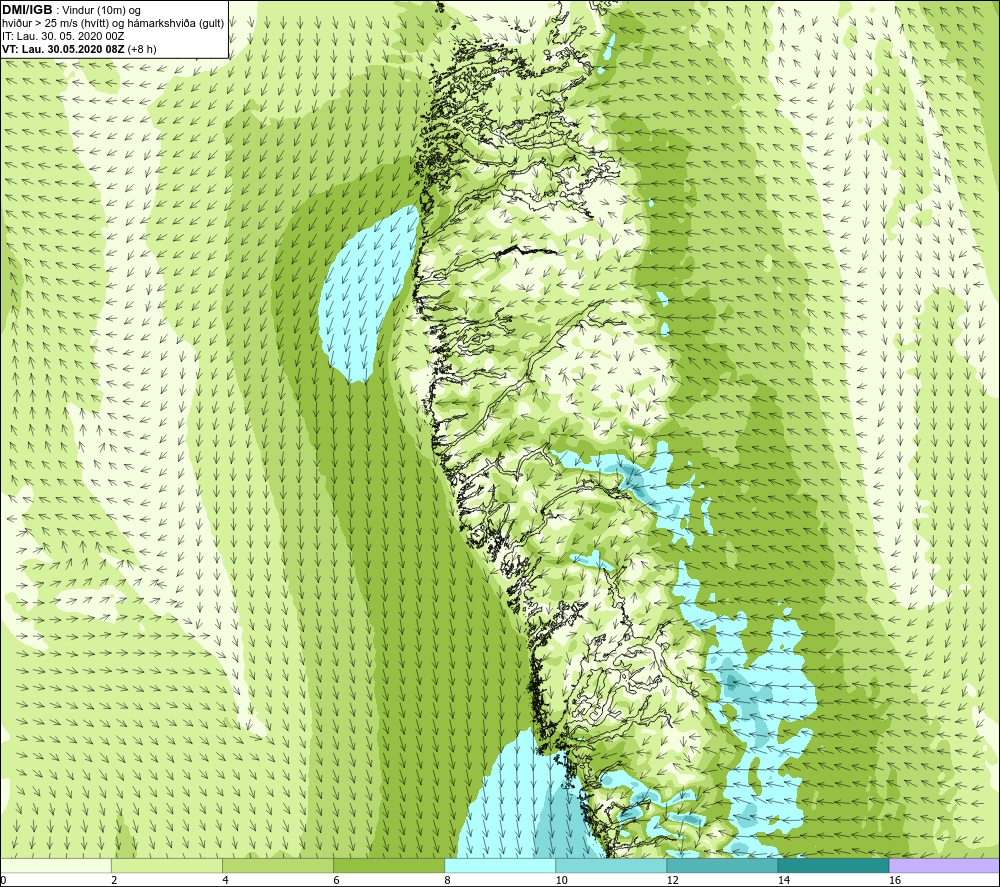
Task: Click the dark teal 14–16 m/s legend swatch
Action: coord(833,865)
